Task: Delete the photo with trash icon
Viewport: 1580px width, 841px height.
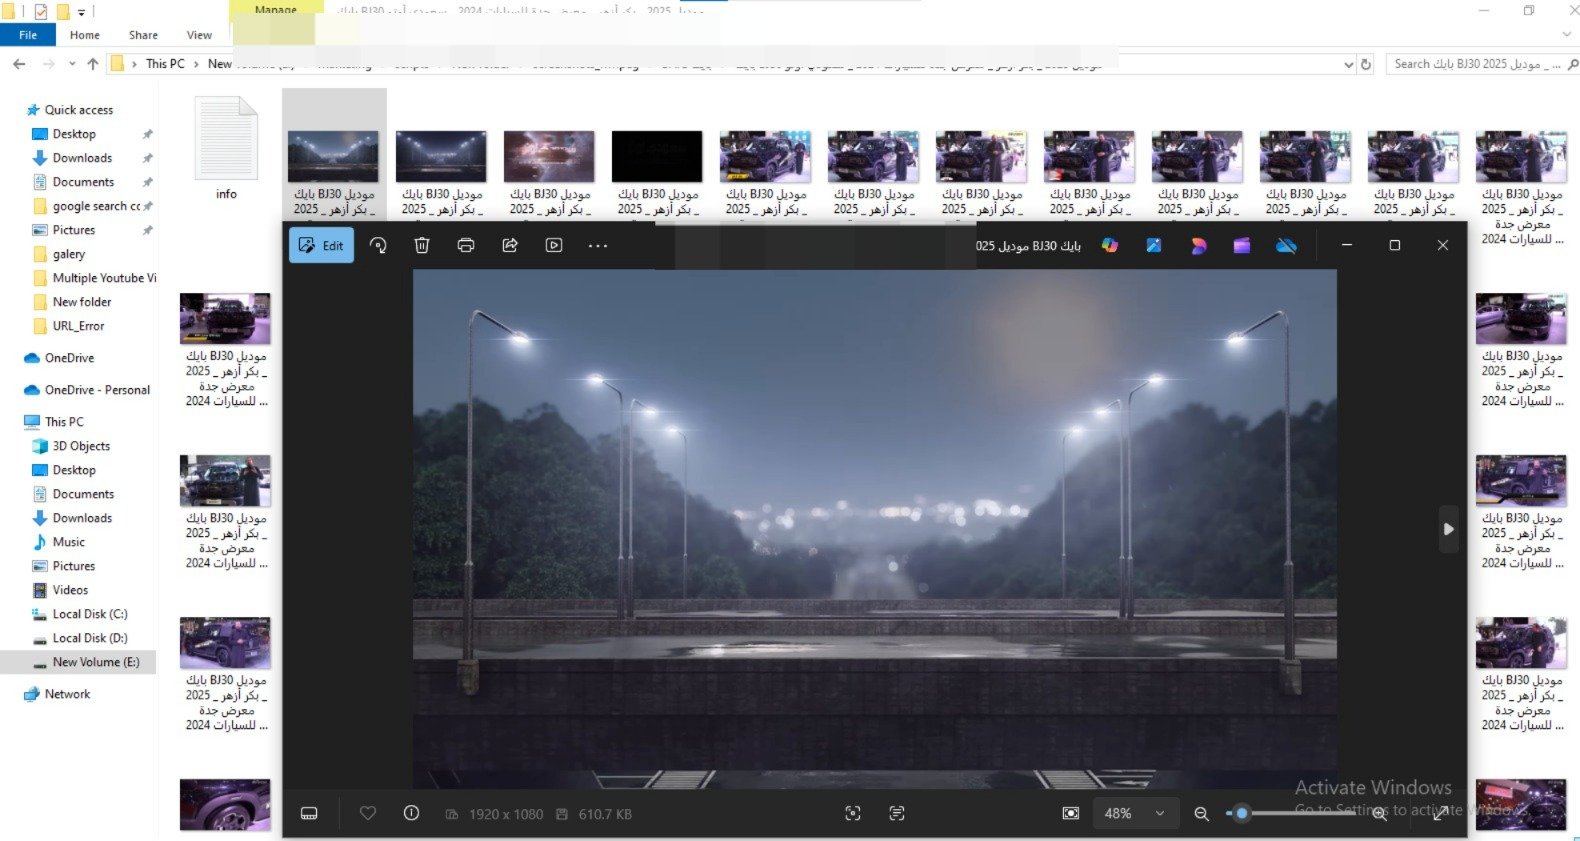Action: click(422, 245)
